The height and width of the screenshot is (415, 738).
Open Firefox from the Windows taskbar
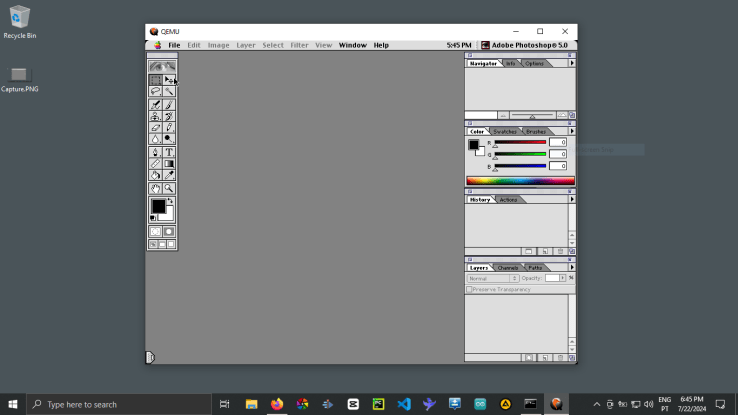[277, 404]
